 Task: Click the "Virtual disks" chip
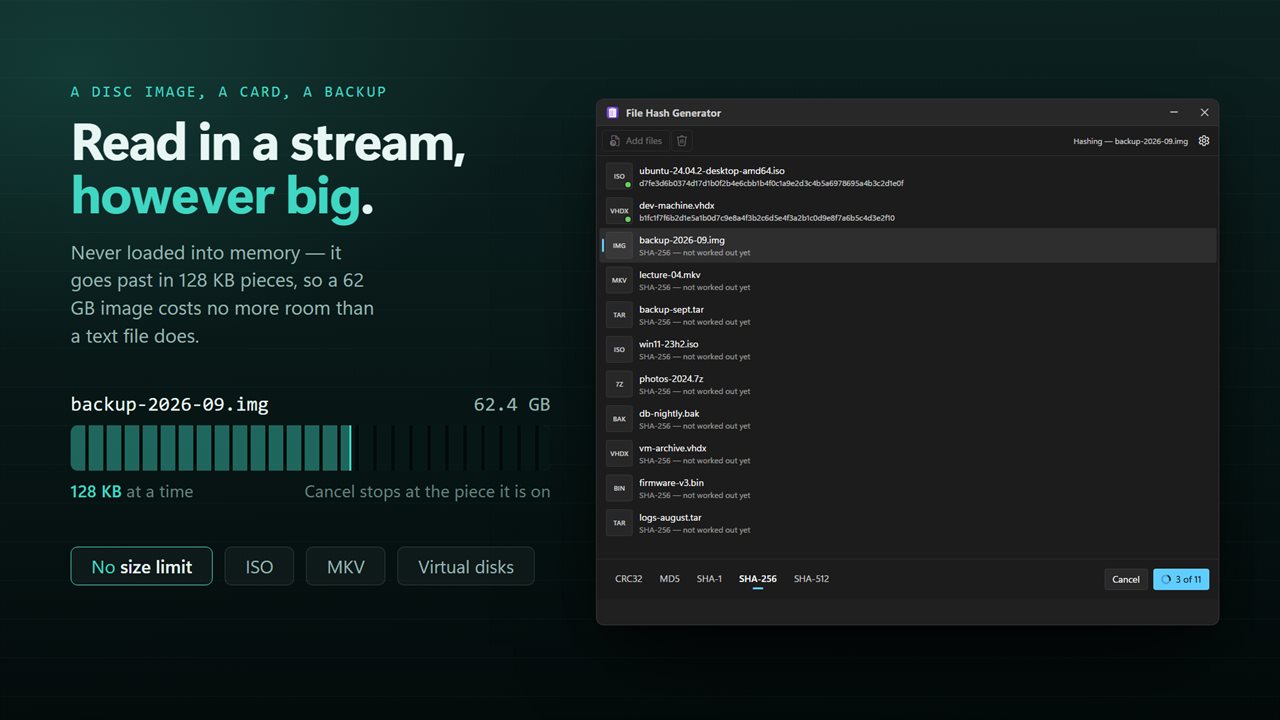click(466, 566)
